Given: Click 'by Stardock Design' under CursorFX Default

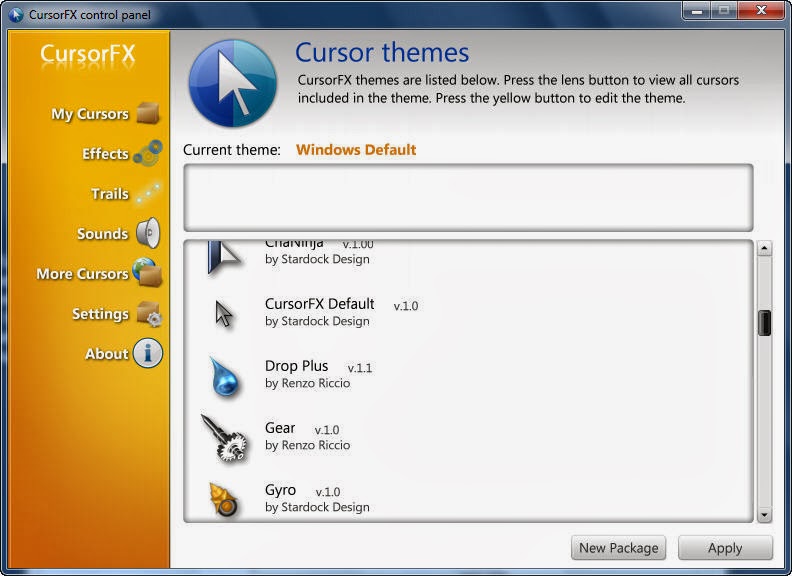Looking at the screenshot, I should click(x=317, y=321).
